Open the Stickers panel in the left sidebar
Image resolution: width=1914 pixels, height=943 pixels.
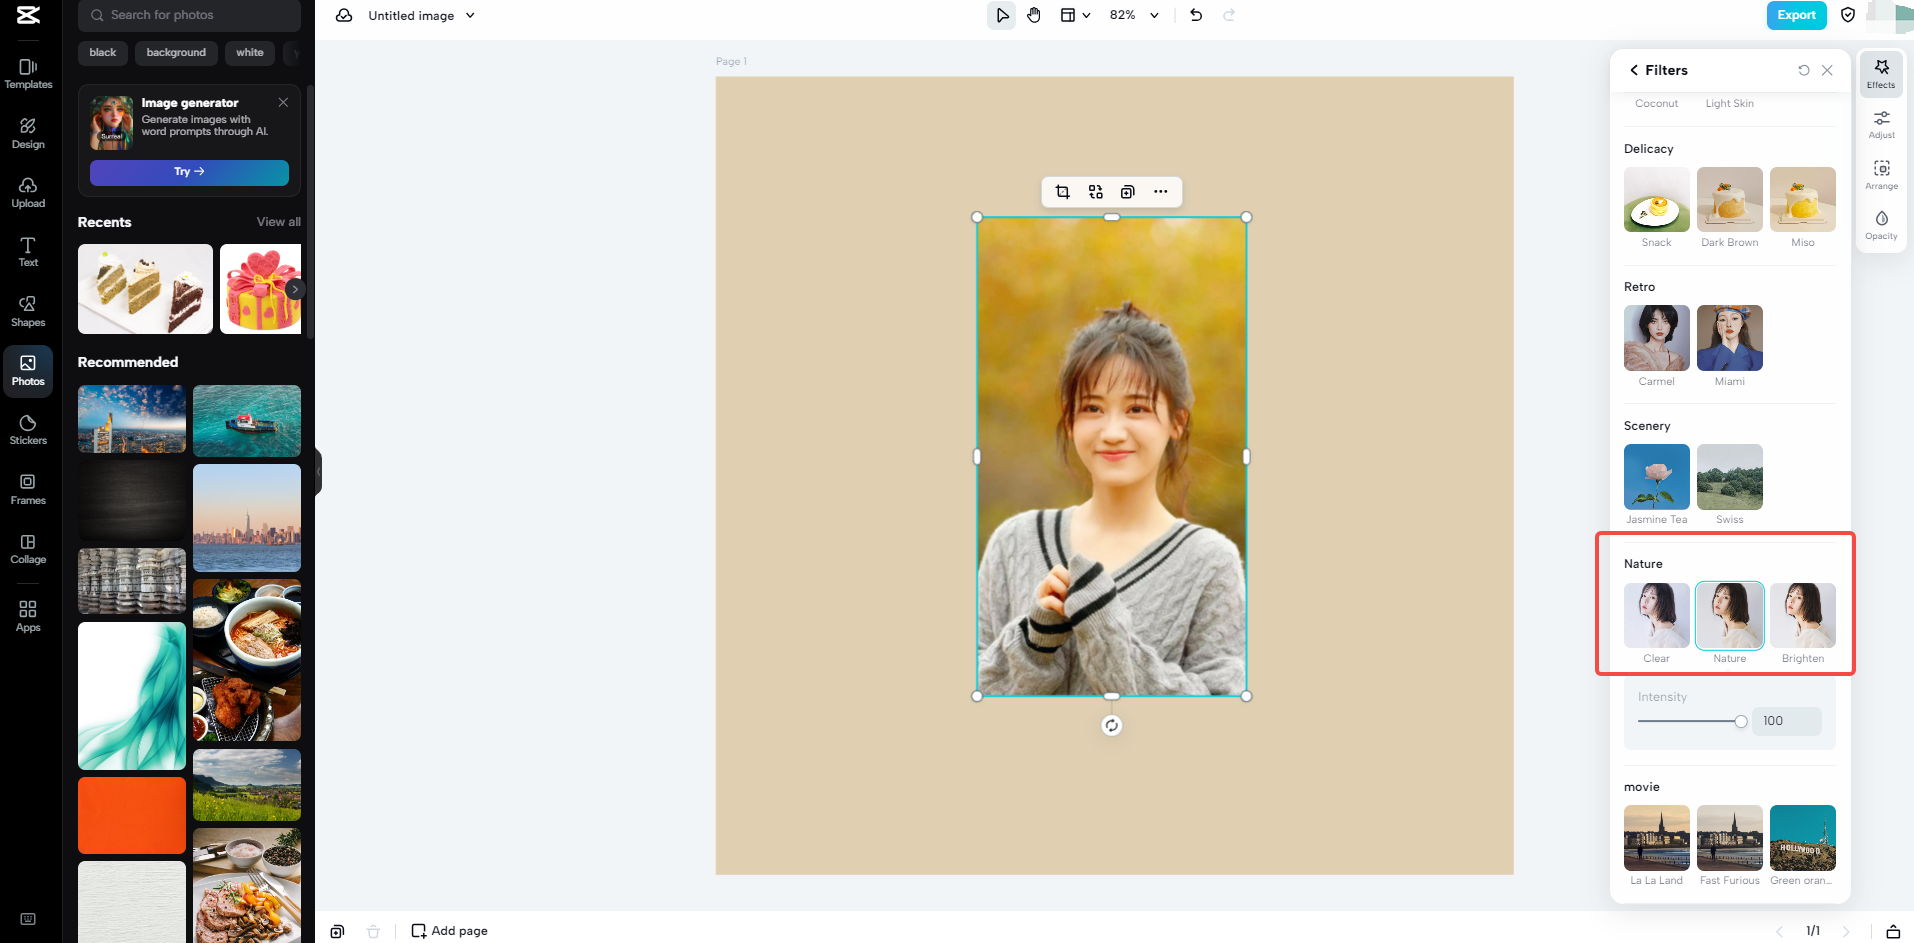[27, 428]
